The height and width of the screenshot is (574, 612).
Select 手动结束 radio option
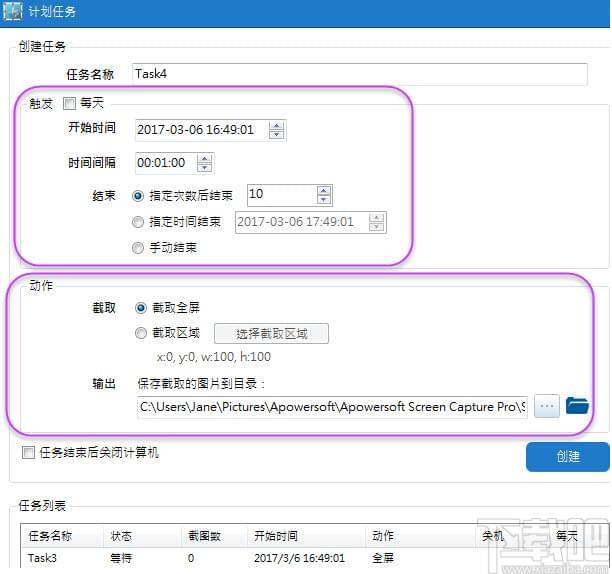138,248
